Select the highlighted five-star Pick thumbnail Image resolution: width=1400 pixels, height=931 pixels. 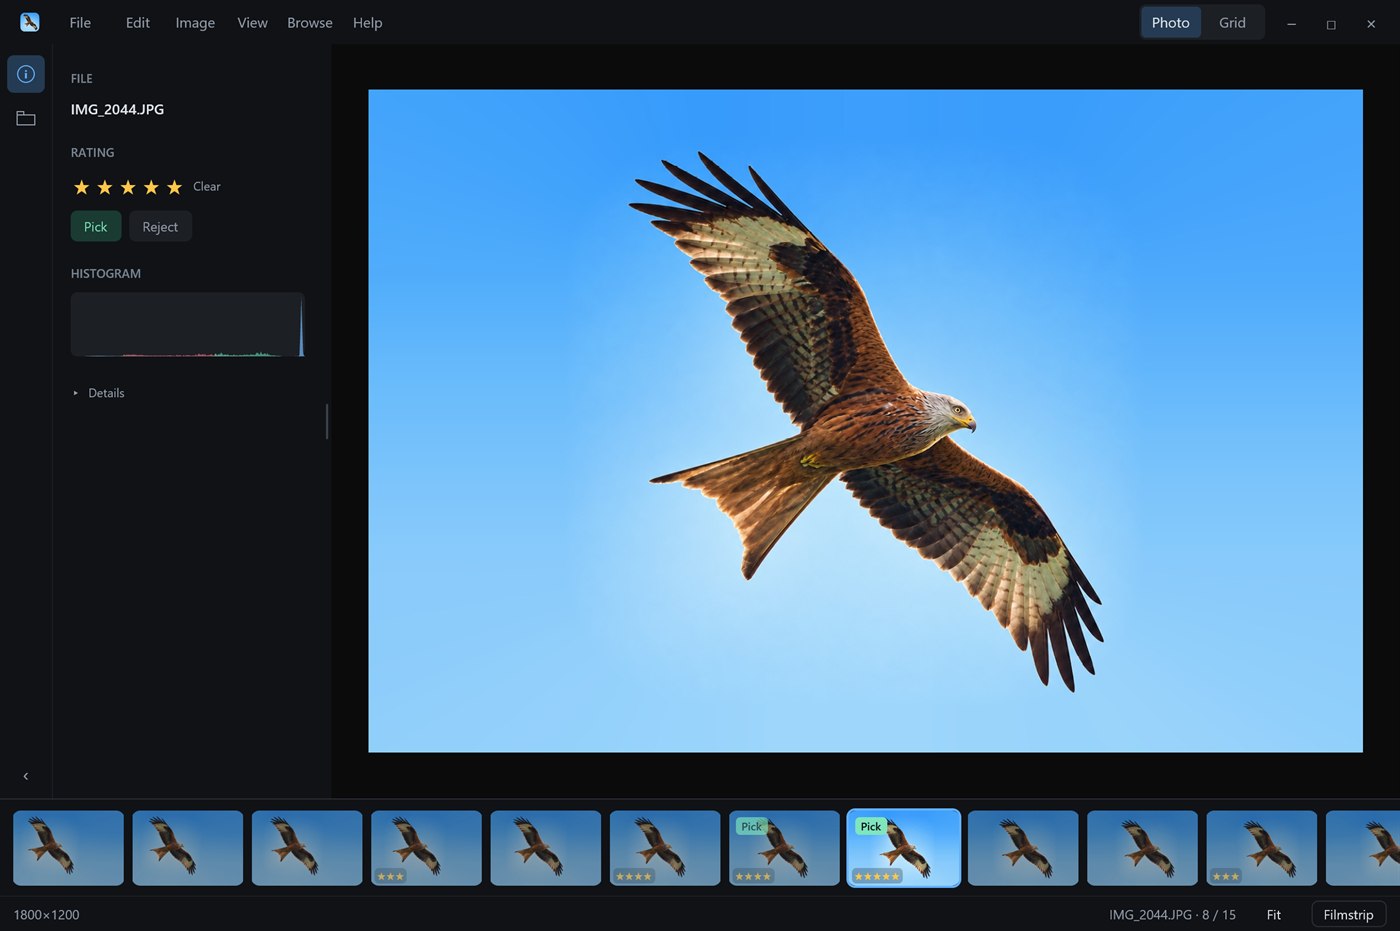coord(904,848)
